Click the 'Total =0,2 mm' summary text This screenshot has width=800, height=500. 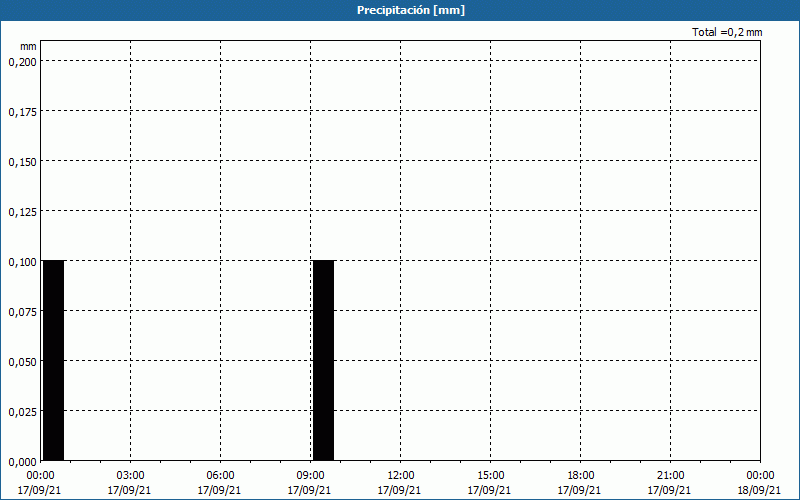click(x=727, y=32)
